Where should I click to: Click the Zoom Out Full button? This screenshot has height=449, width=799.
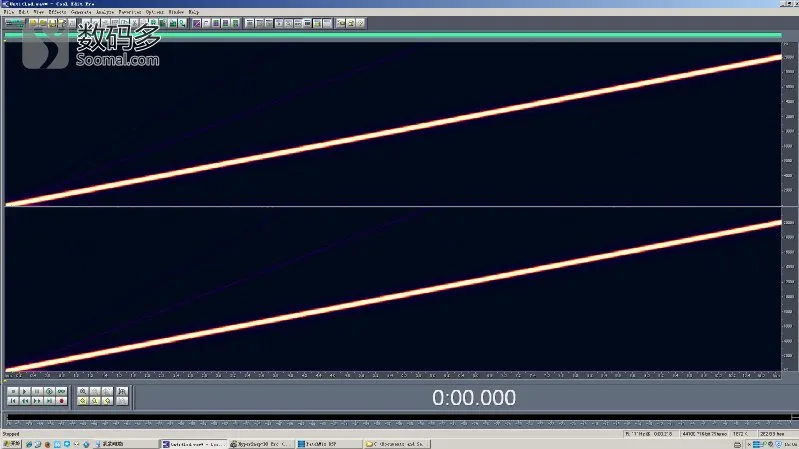point(107,391)
